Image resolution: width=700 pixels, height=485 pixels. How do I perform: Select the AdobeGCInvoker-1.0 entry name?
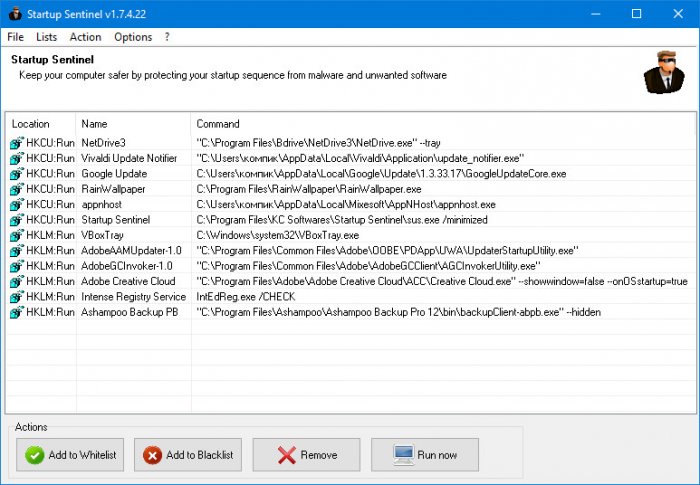click(127, 266)
